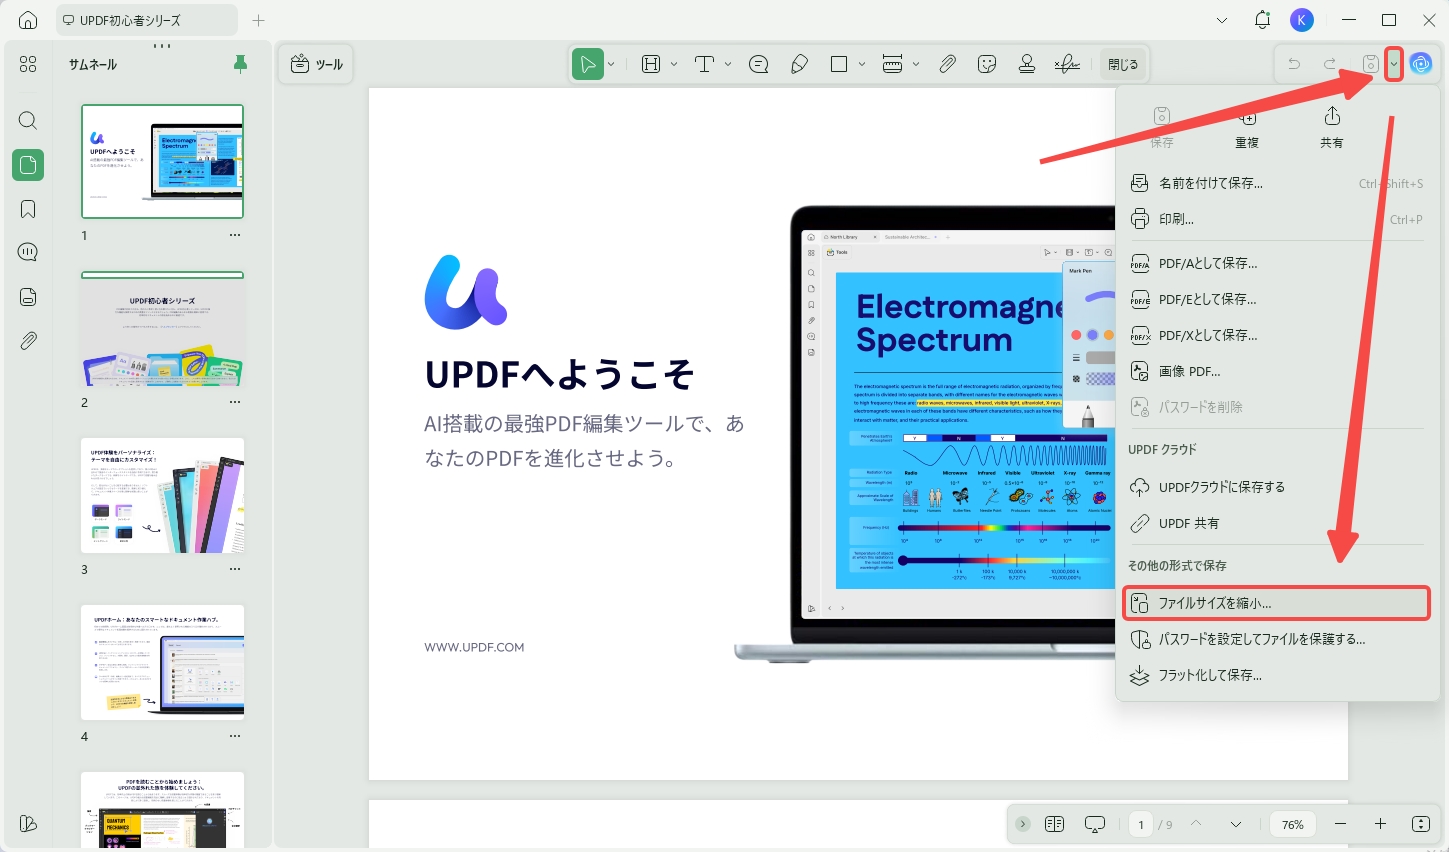The width and height of the screenshot is (1449, 852).
Task: Open the user account avatar K
Action: [1301, 20]
